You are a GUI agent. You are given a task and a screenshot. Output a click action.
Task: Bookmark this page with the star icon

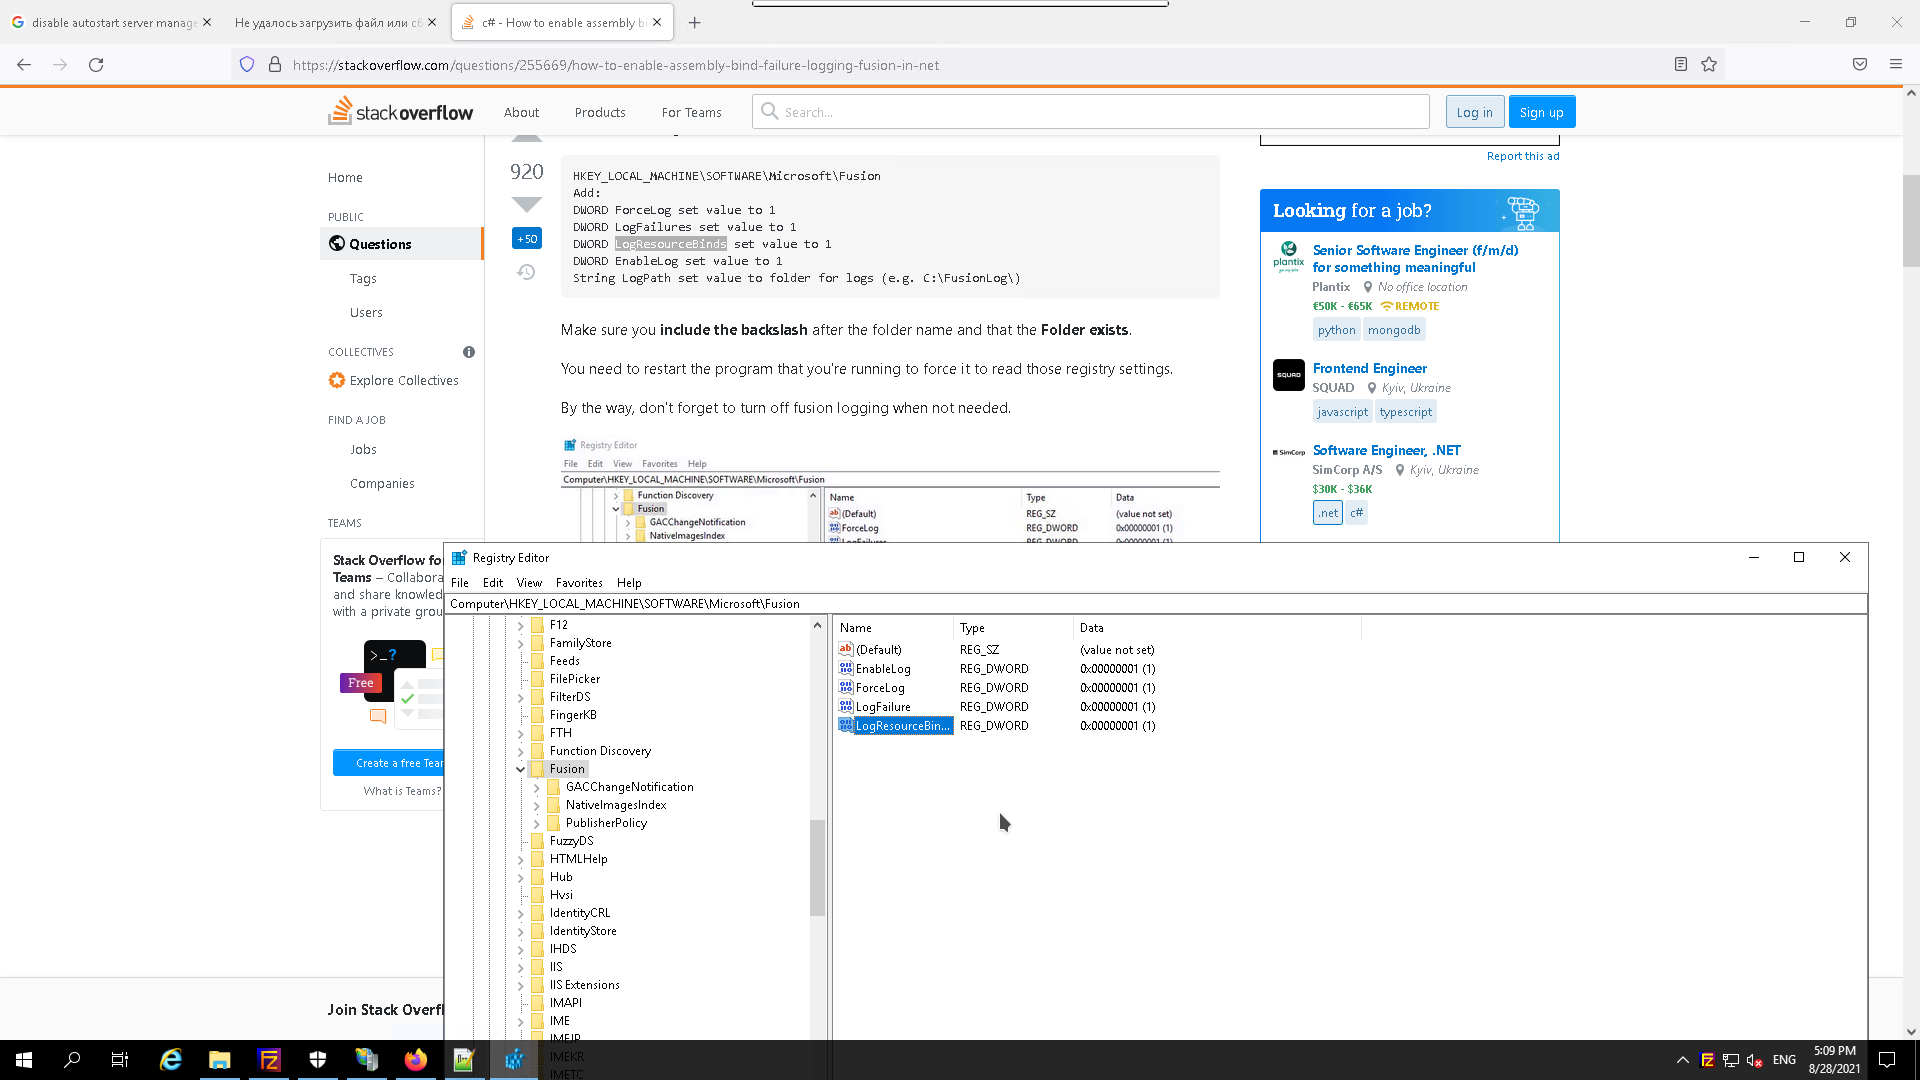[x=1709, y=65]
